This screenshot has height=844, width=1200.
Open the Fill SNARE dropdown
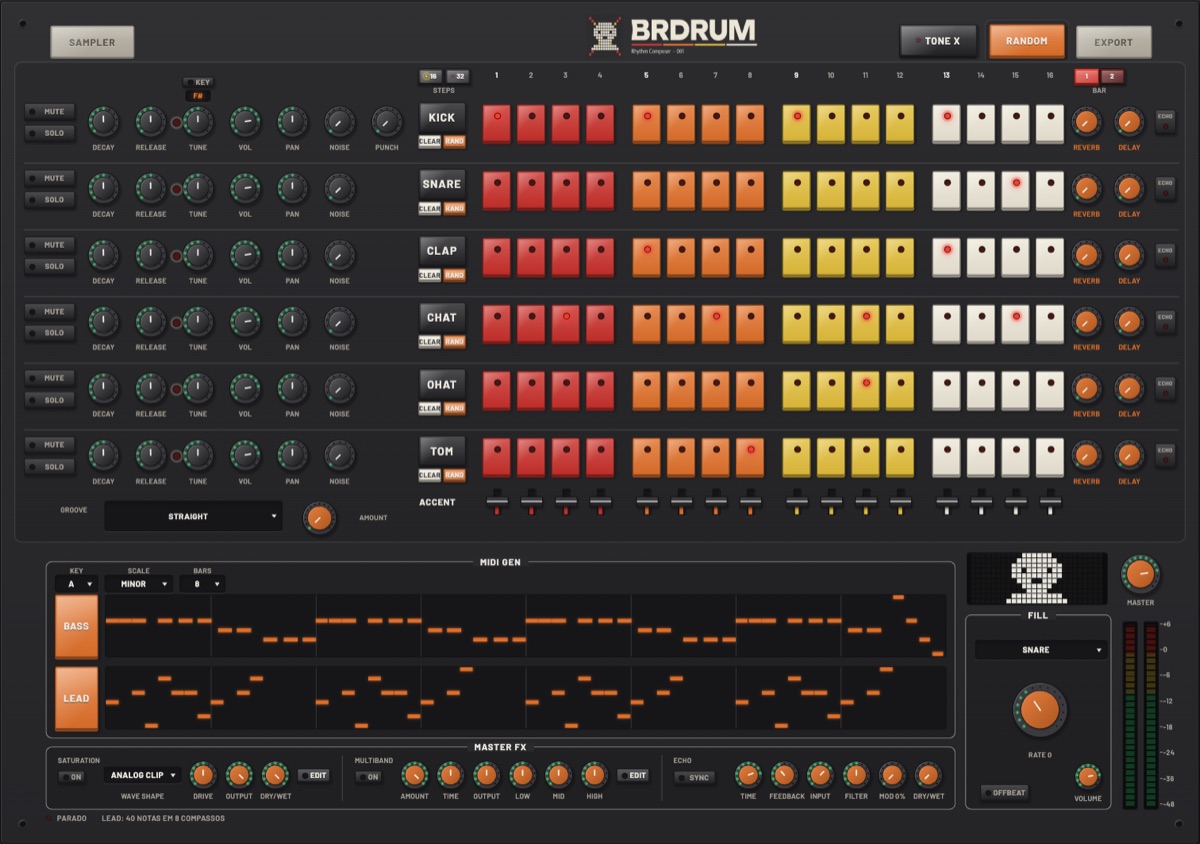[1040, 650]
